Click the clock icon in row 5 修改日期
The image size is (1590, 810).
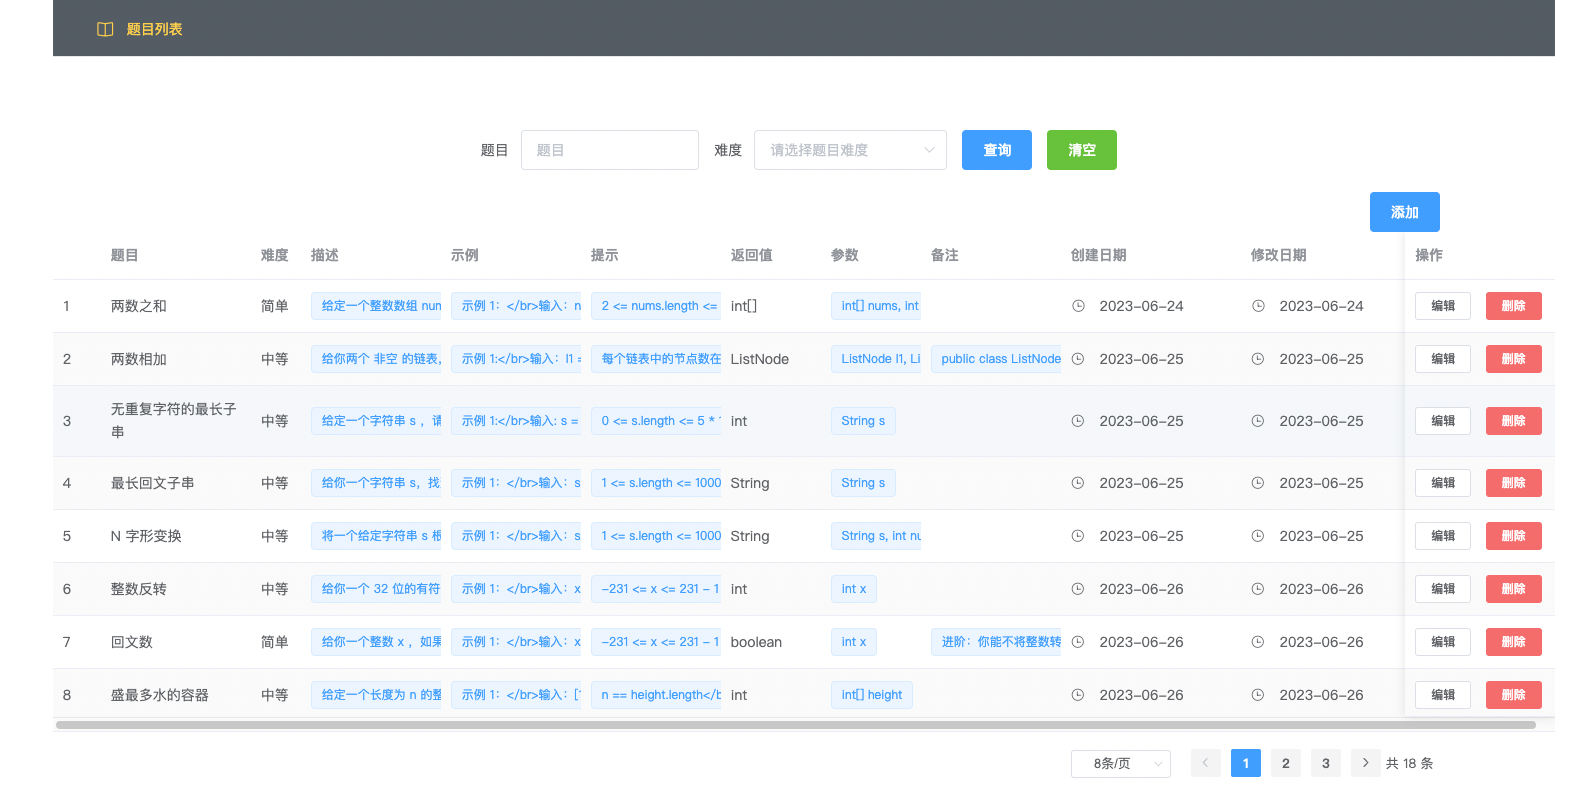coord(1258,536)
